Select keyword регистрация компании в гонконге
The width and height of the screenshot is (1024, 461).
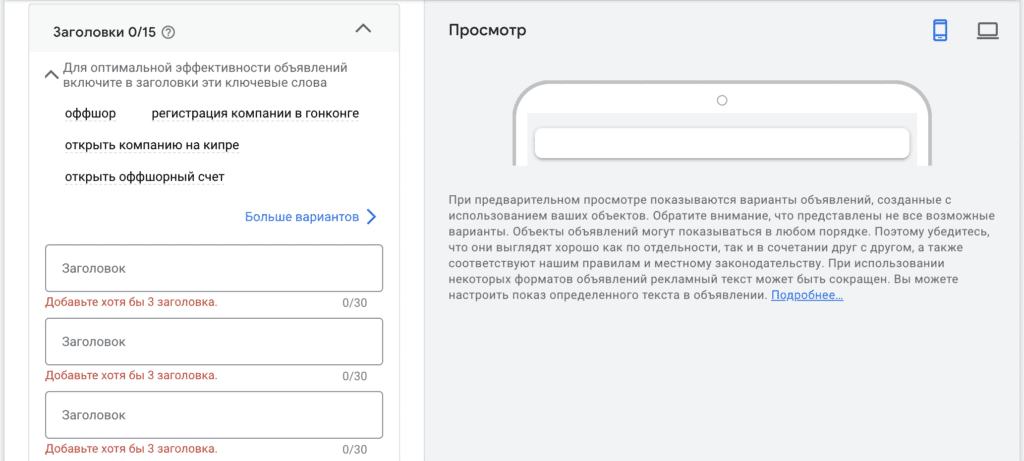coord(255,114)
